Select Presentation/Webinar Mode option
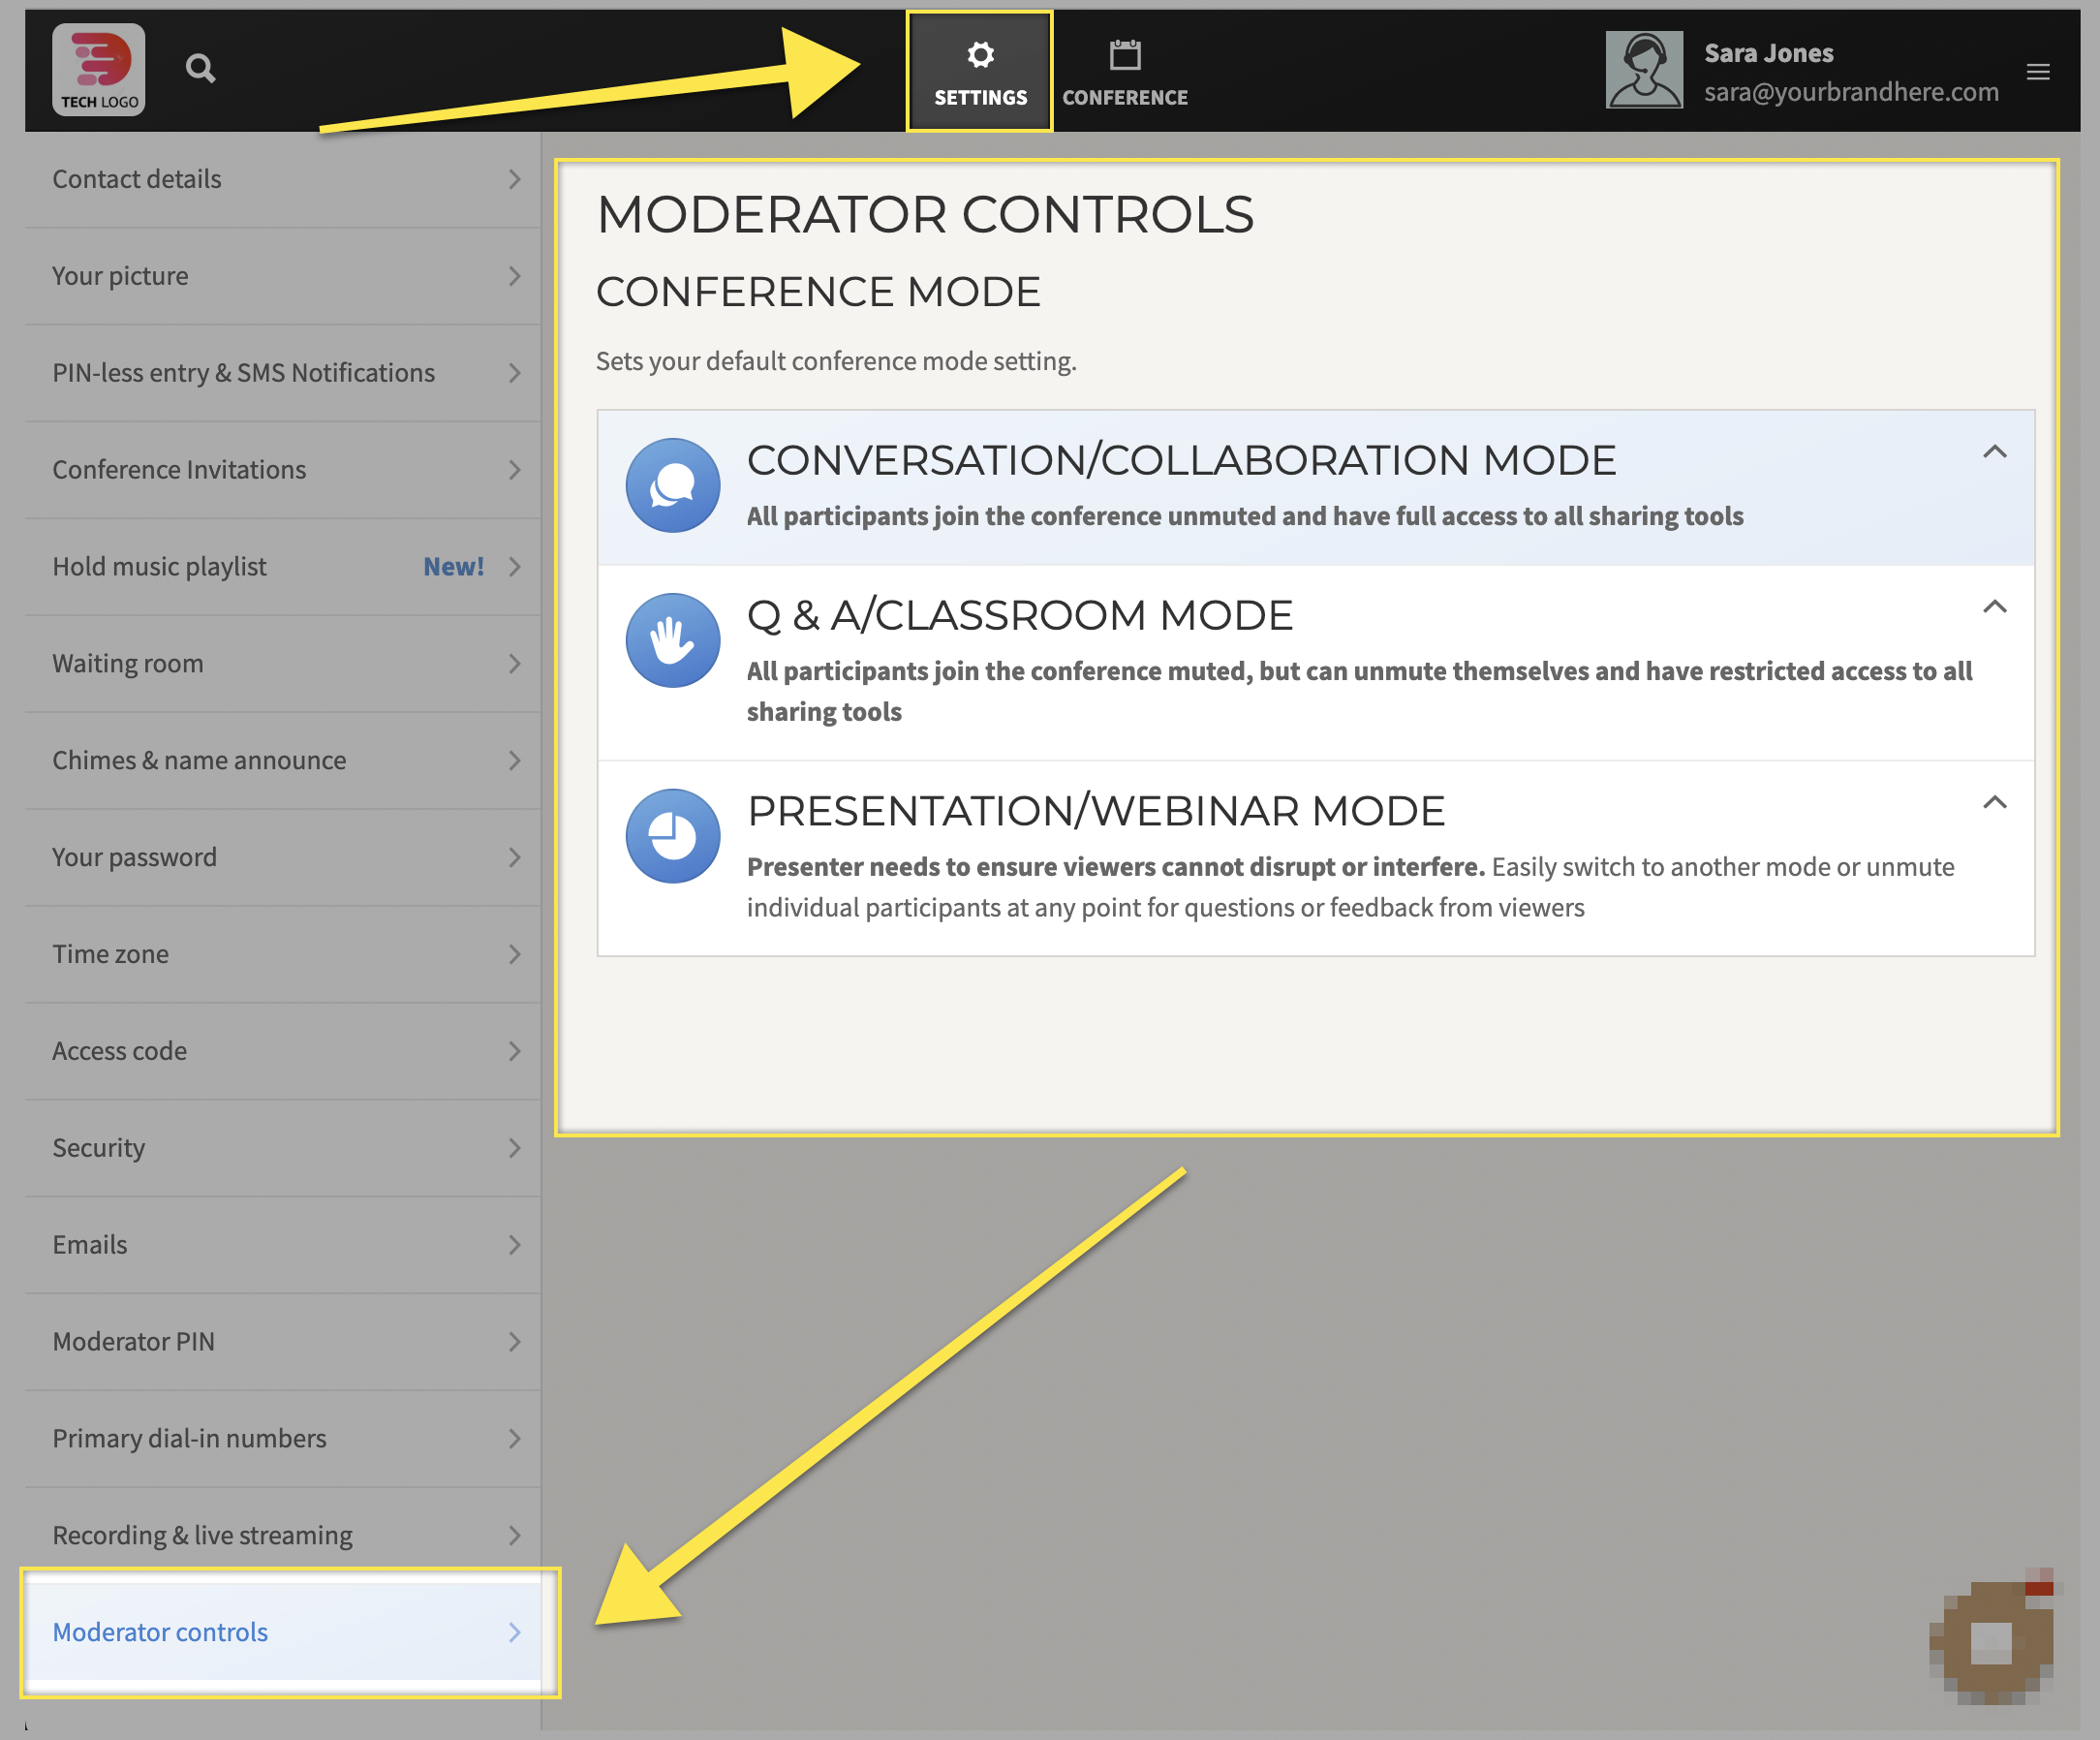Screen dimensions: 2100x1740 click(x=1095, y=811)
